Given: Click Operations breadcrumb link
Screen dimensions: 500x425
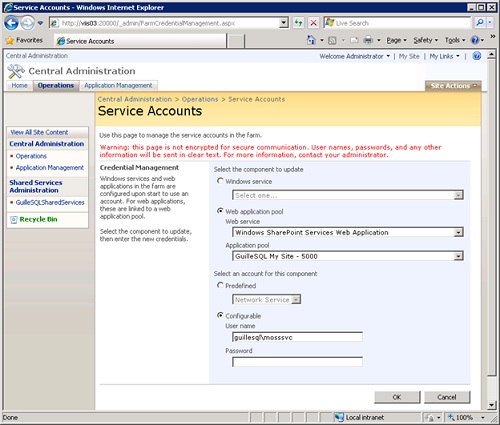Looking at the screenshot, I should (x=200, y=99).
